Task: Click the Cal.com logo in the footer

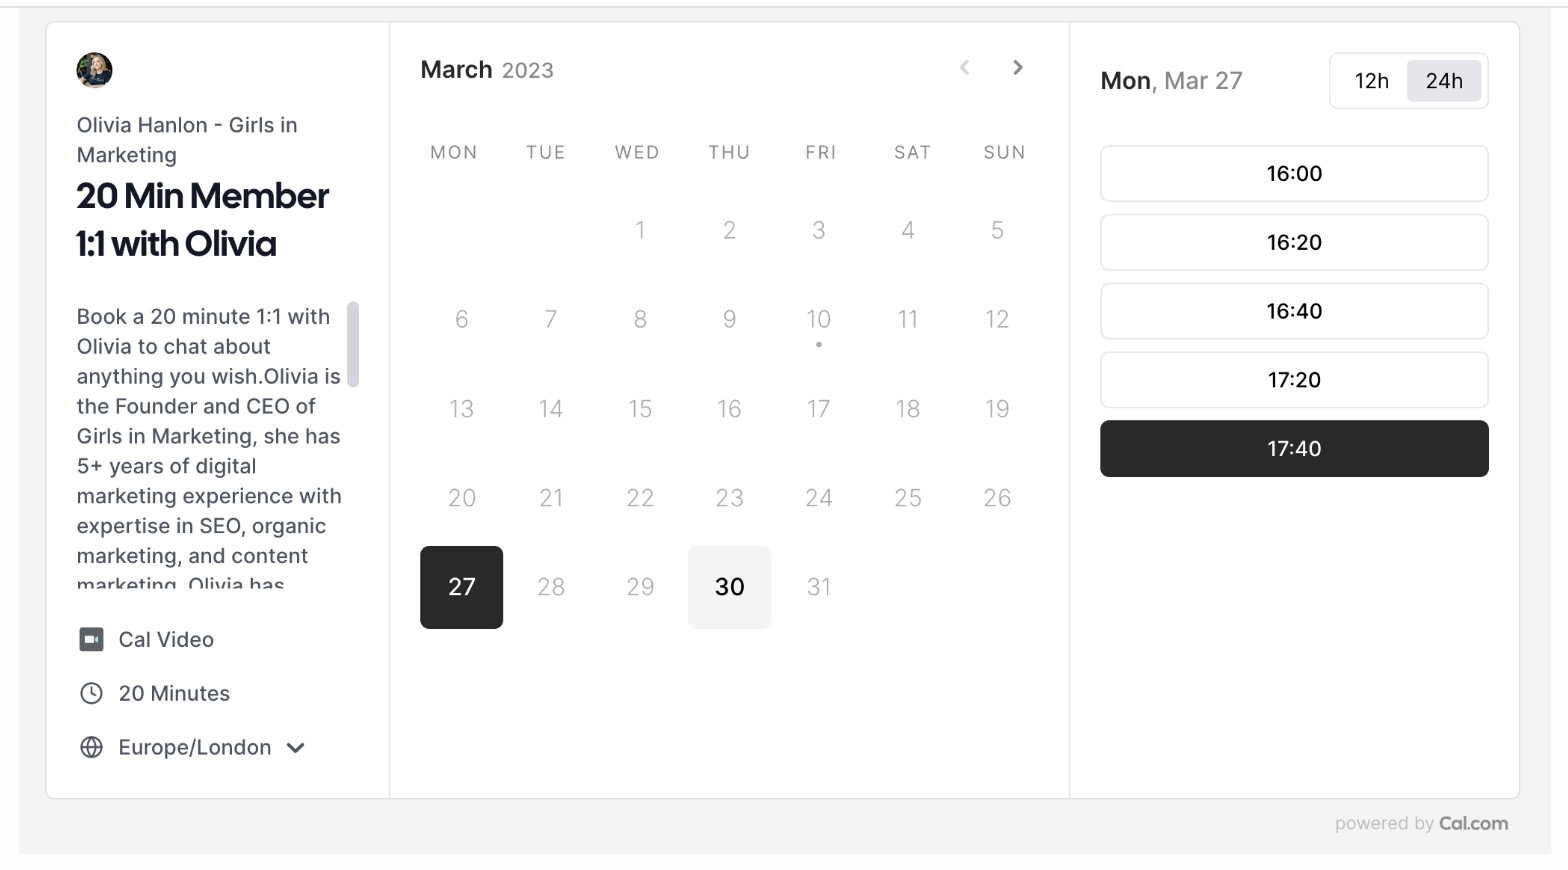Action: (x=1473, y=823)
